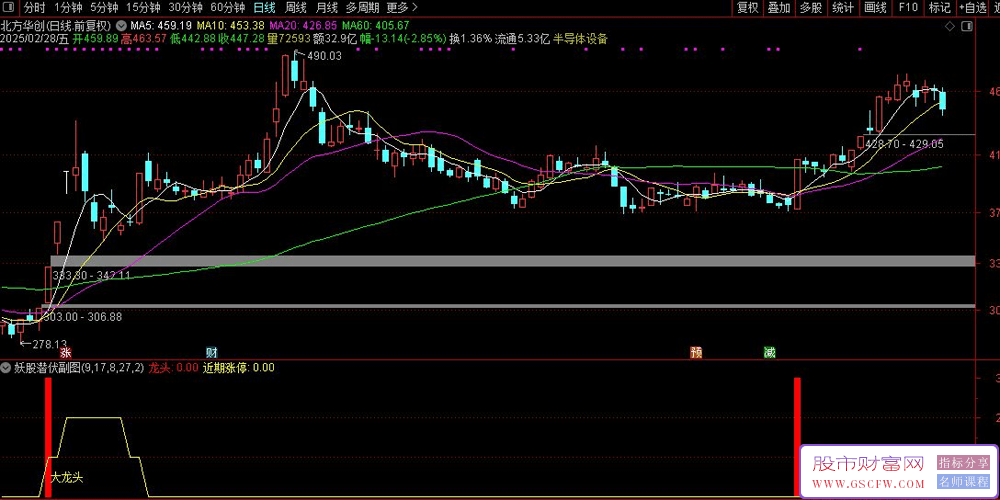
Task: Open the stock name dropdown arrow
Action: (x=122, y=26)
